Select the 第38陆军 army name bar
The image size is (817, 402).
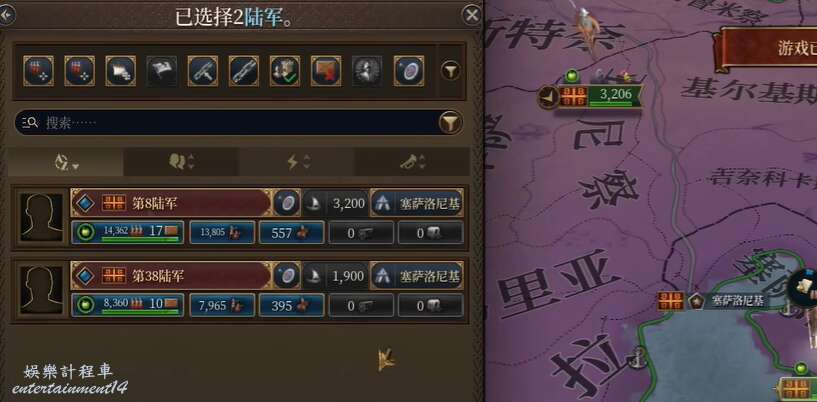[x=171, y=275]
